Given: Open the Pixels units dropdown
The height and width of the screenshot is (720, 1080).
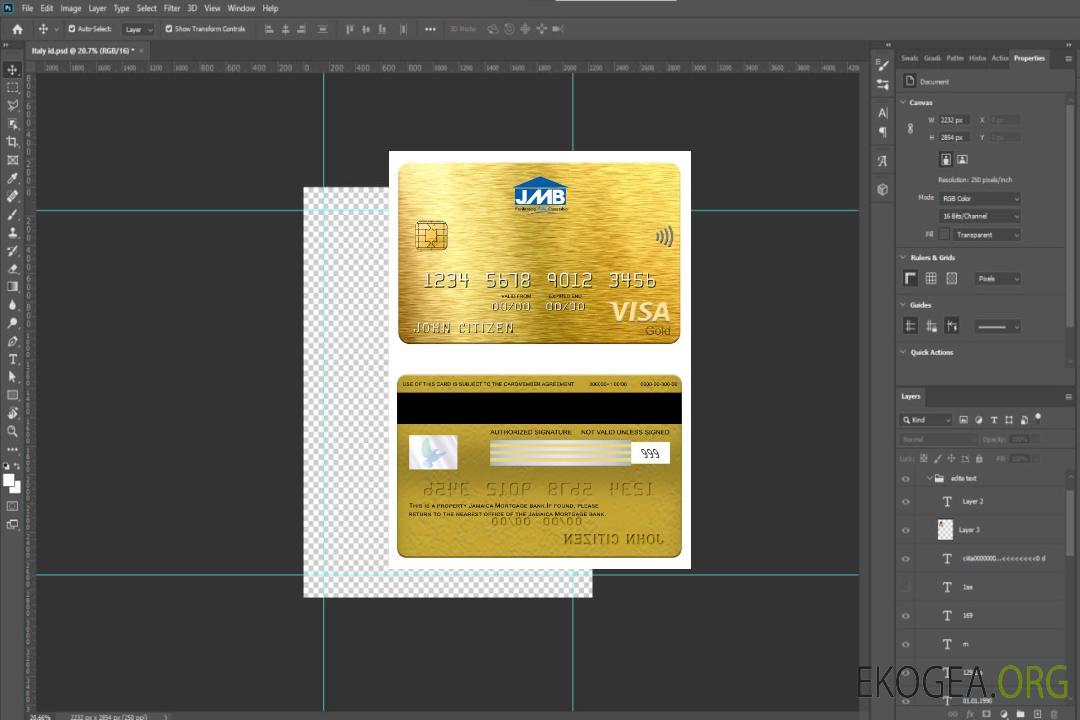Looking at the screenshot, I should [x=998, y=278].
